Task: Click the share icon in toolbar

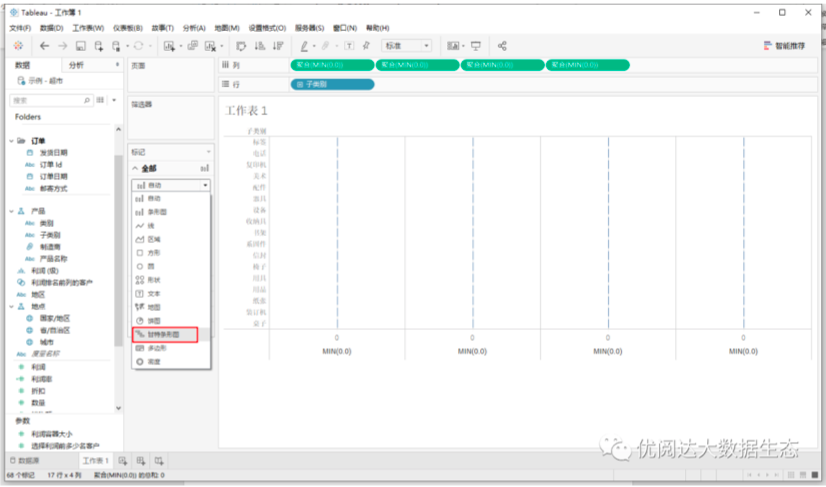Action: [x=502, y=46]
